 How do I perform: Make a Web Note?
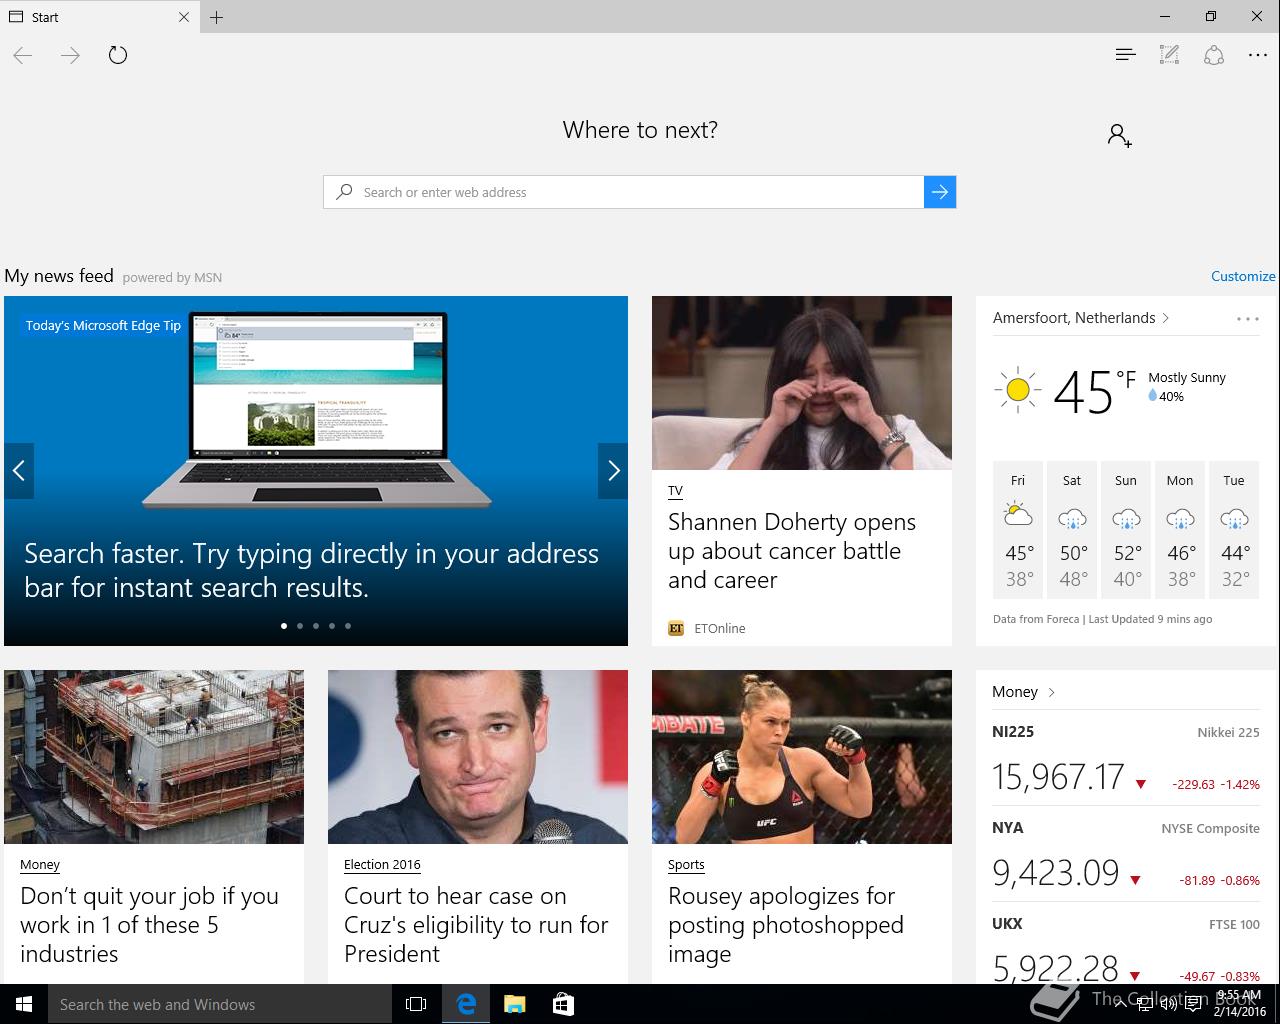click(1169, 55)
